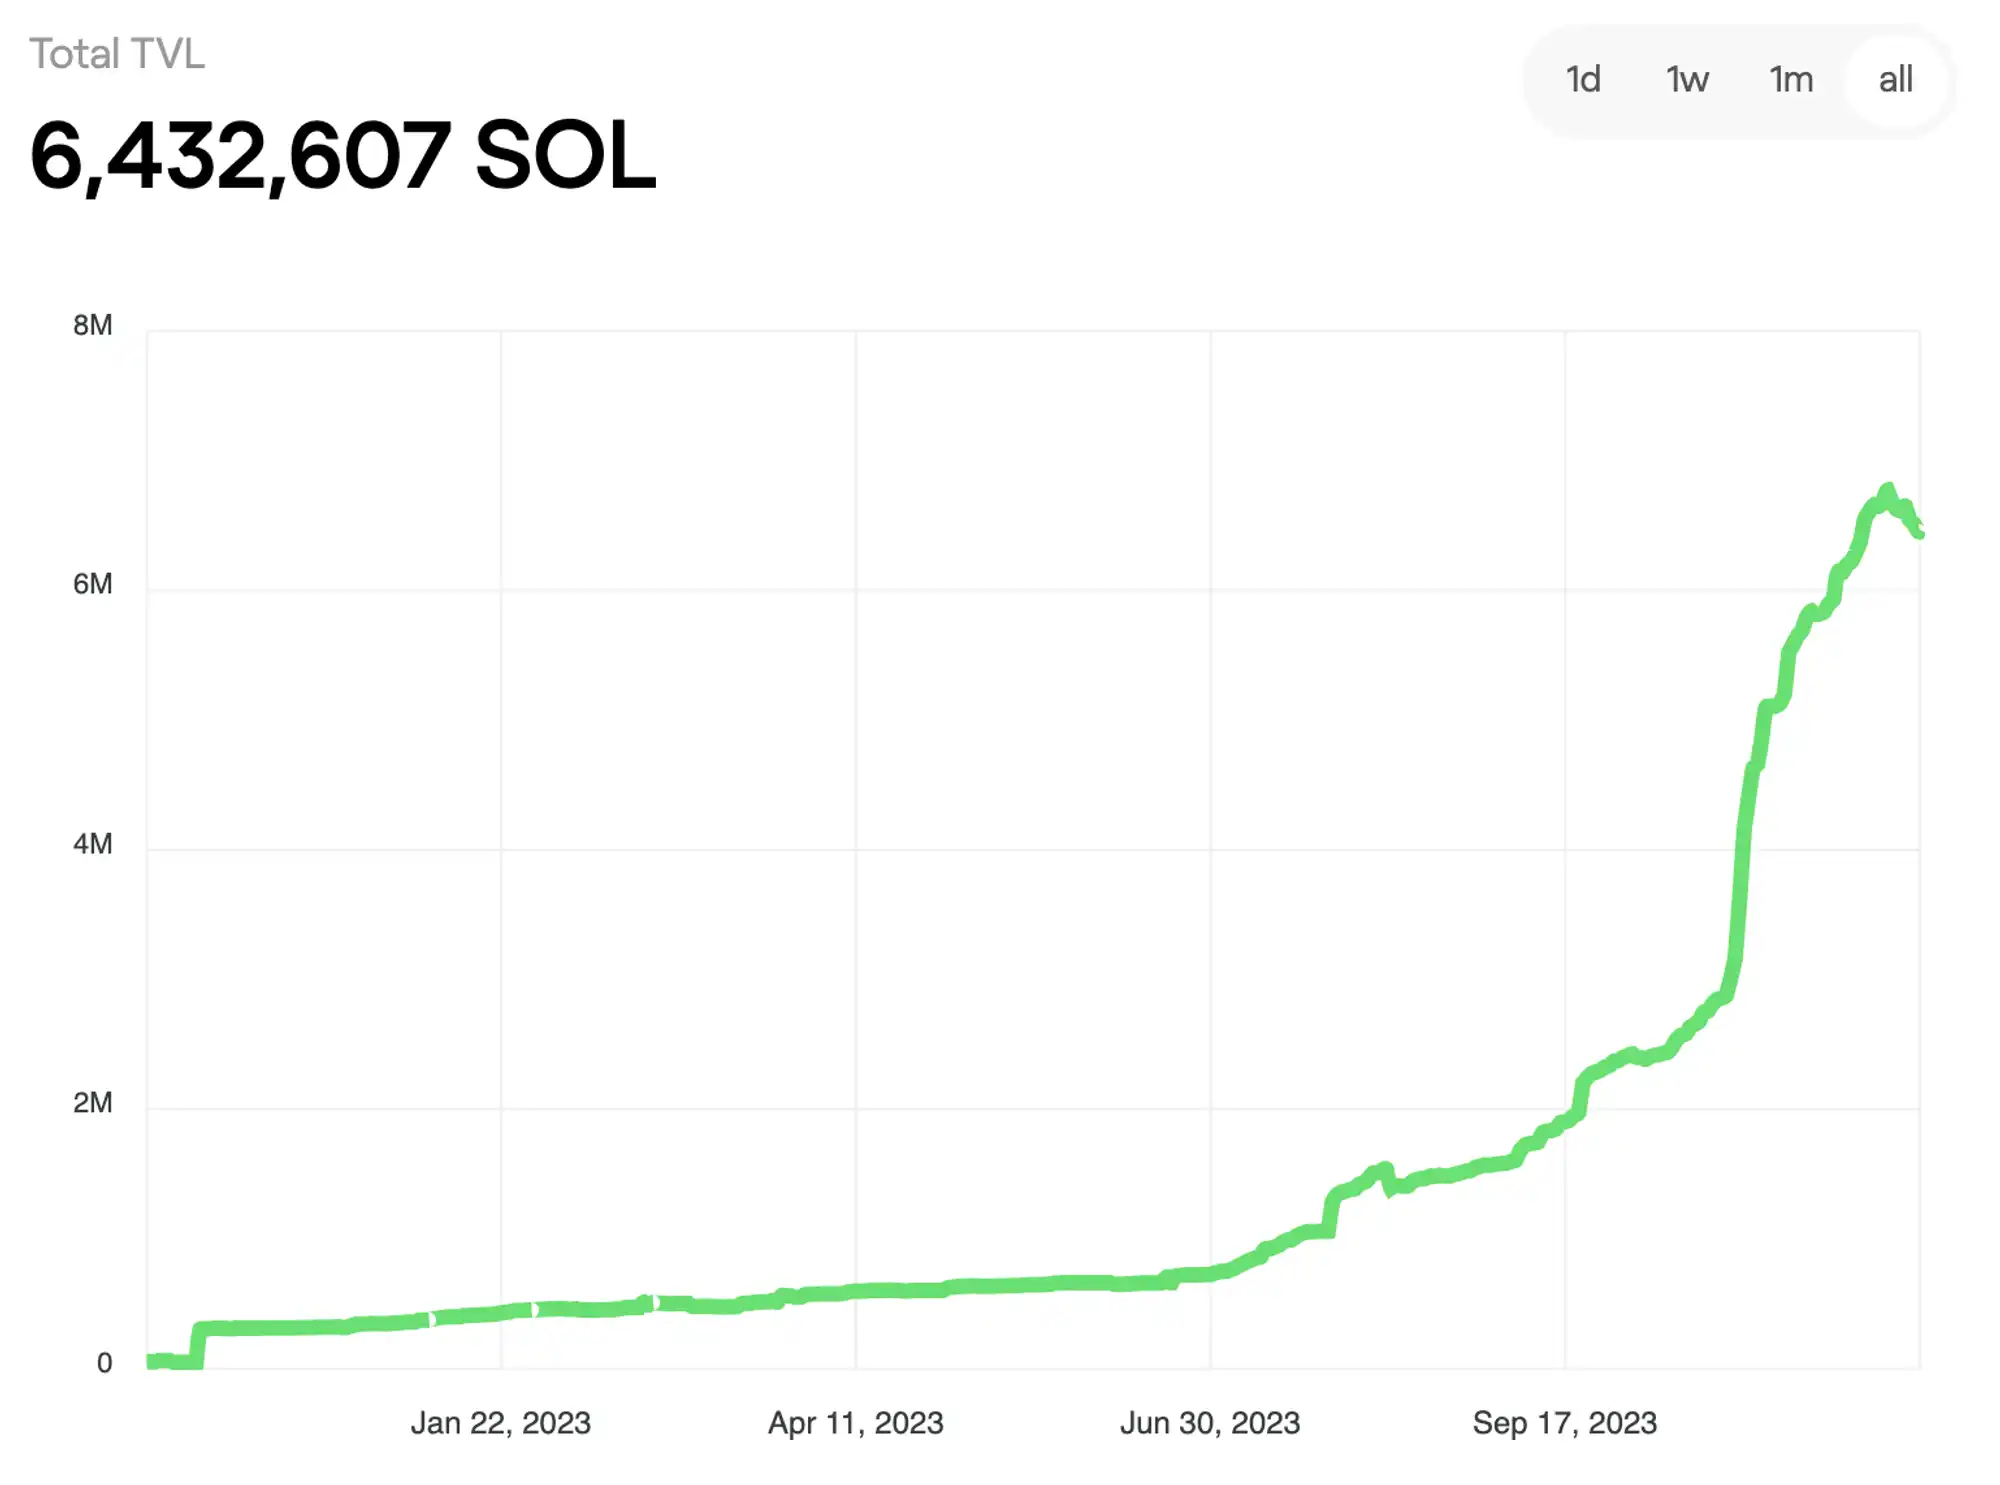2000x1485 pixels.
Task: Switch chart to 1w range
Action: (x=1687, y=79)
